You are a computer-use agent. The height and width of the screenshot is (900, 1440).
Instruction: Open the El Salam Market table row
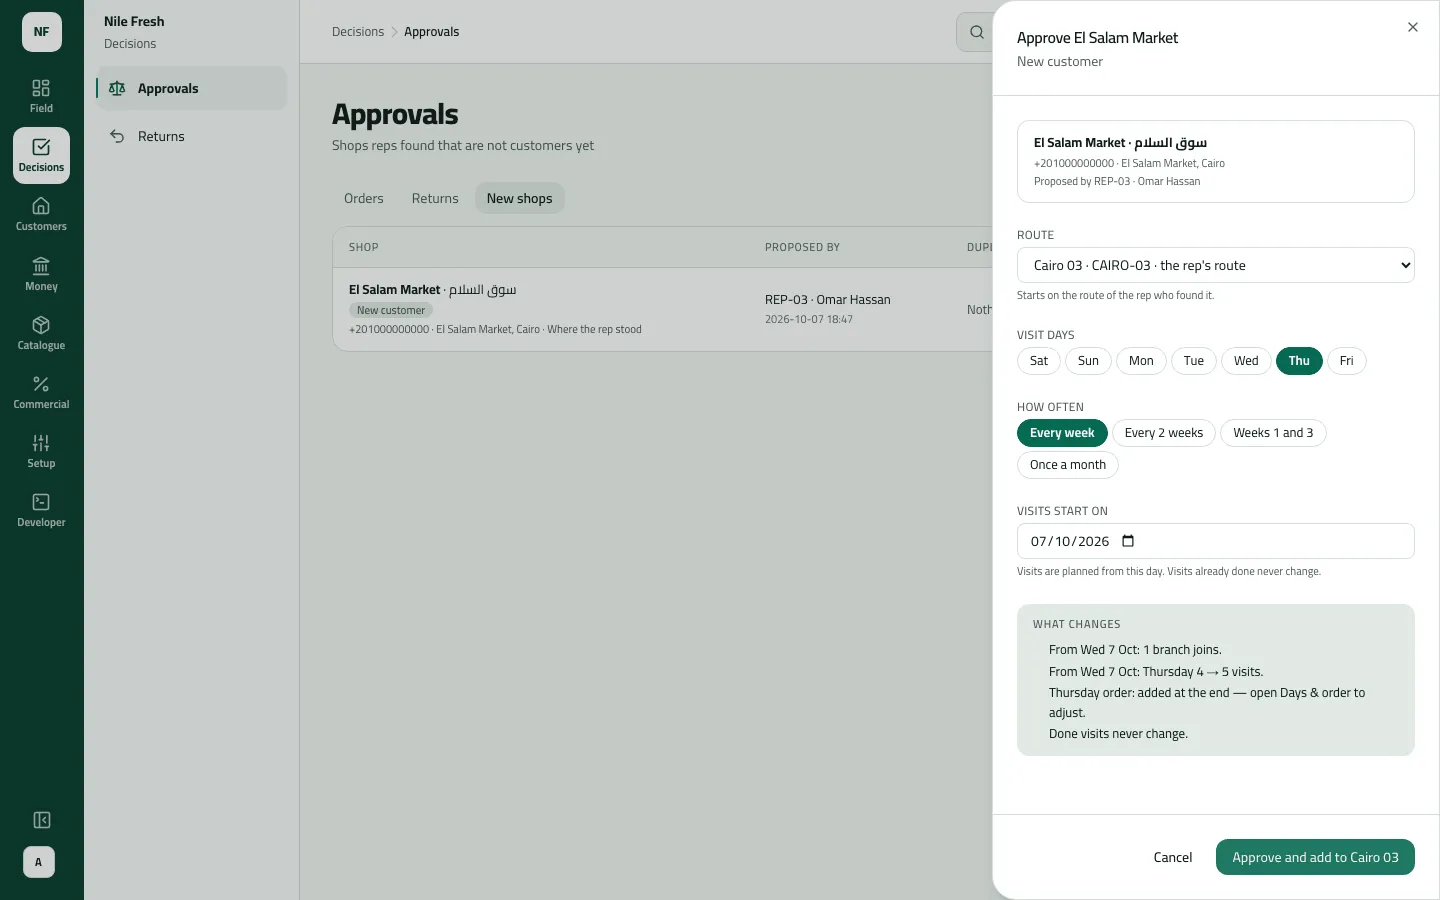click(x=663, y=309)
